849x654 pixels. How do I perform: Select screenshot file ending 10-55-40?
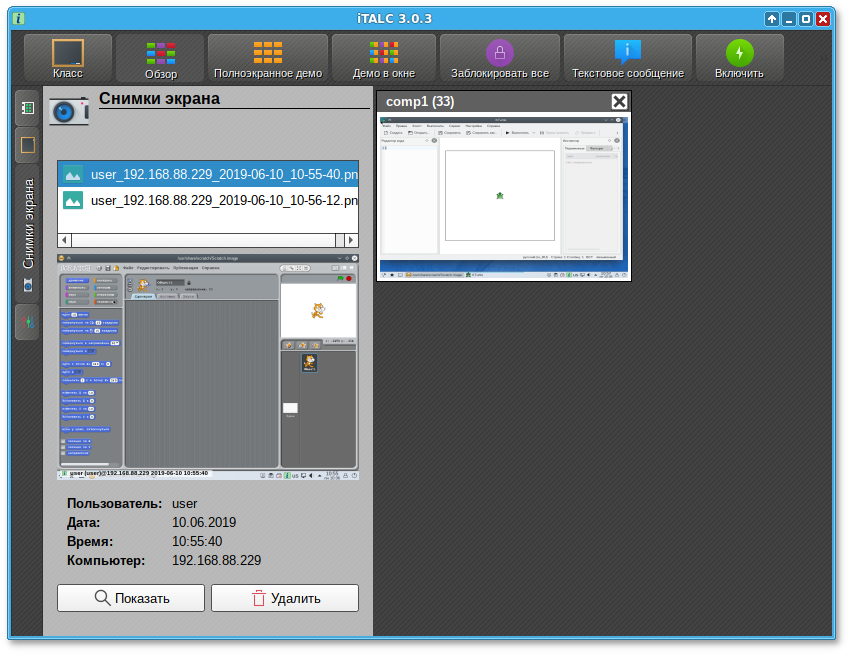[x=208, y=174]
